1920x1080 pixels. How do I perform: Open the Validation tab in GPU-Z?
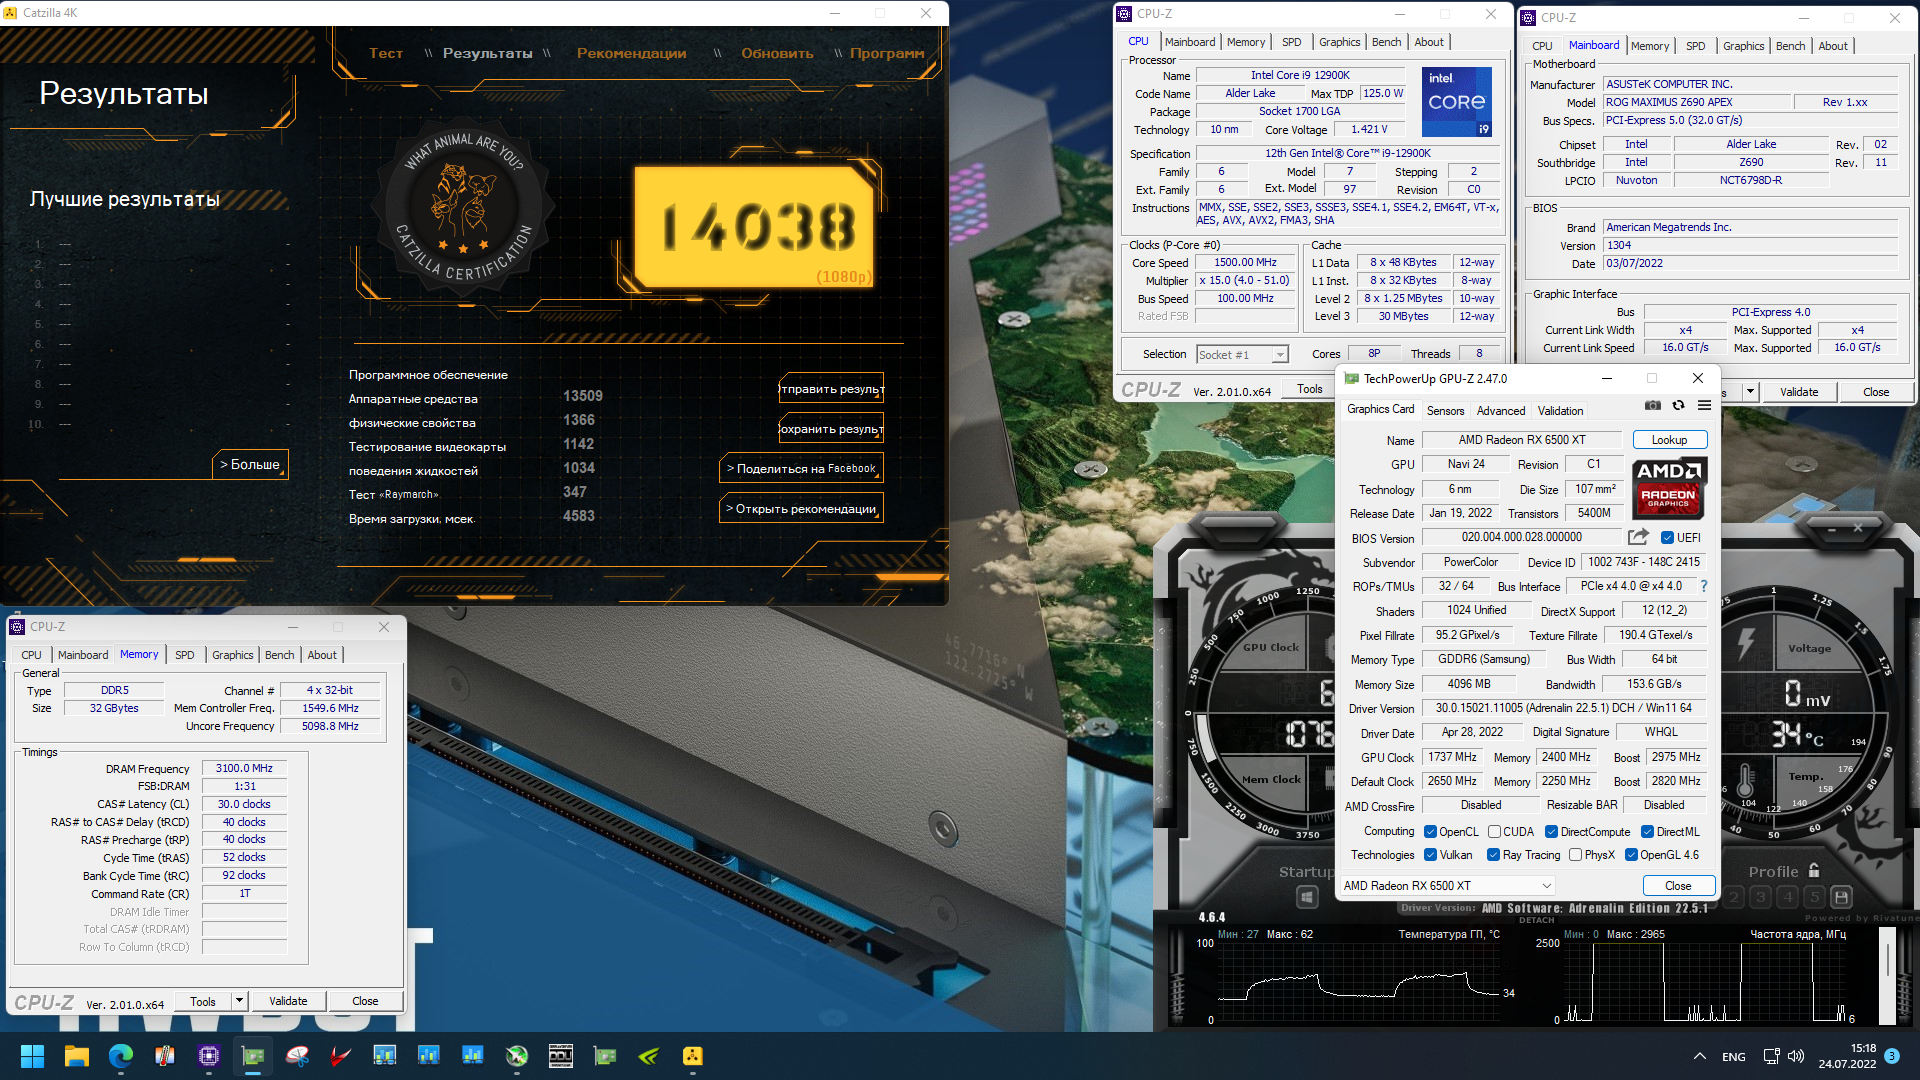1560,411
